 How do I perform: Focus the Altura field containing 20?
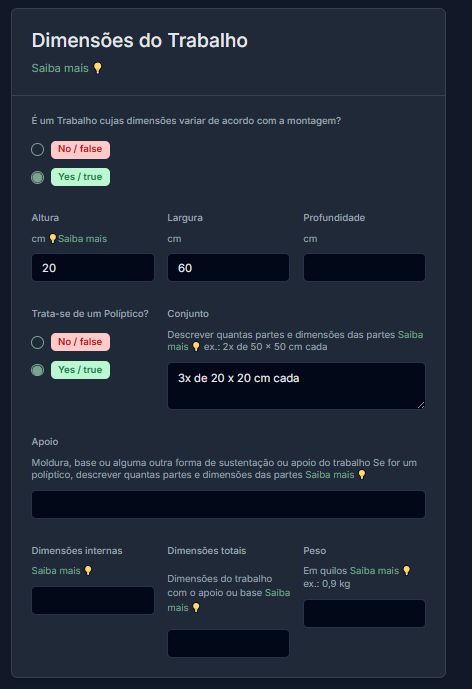point(93,268)
